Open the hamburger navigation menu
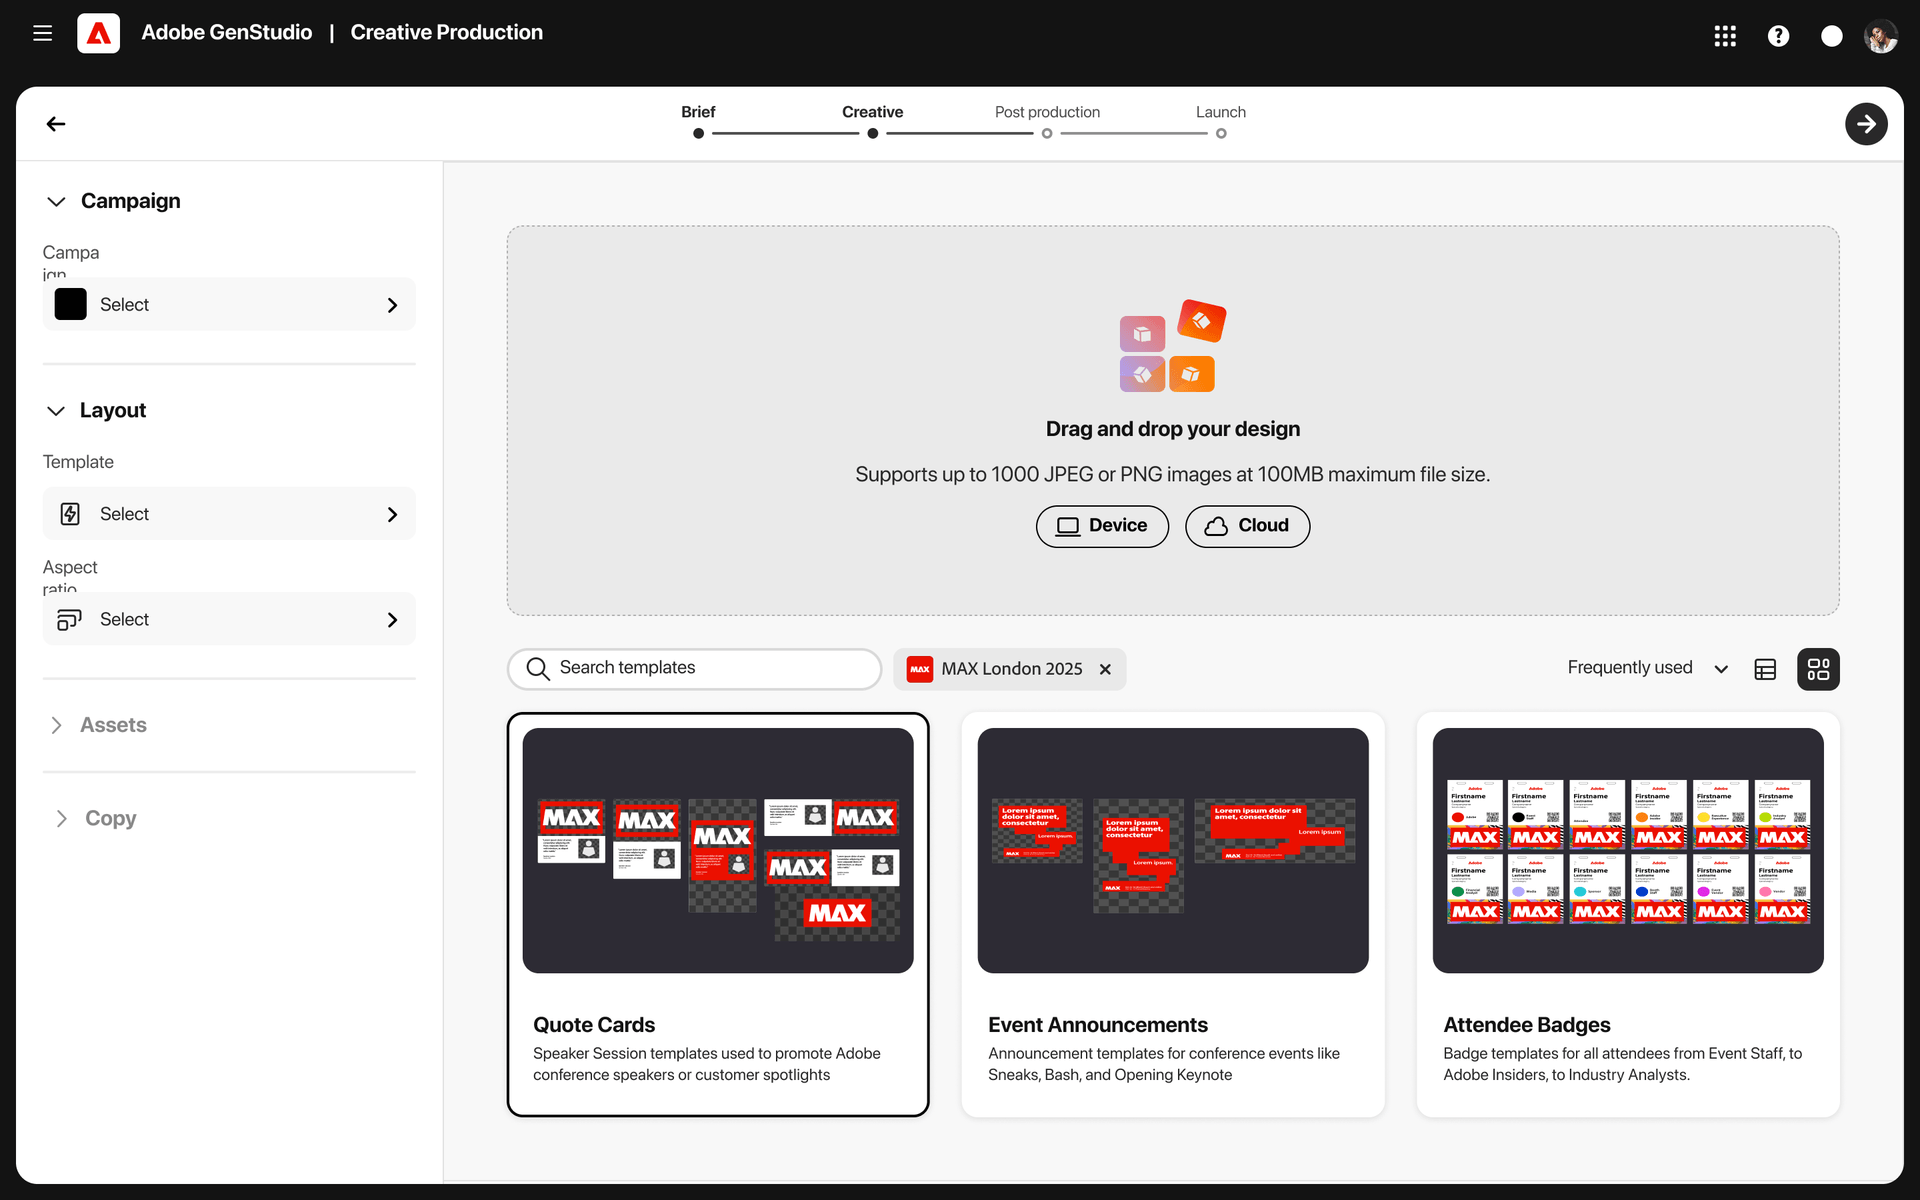Image resolution: width=1920 pixels, height=1200 pixels. 42,33
